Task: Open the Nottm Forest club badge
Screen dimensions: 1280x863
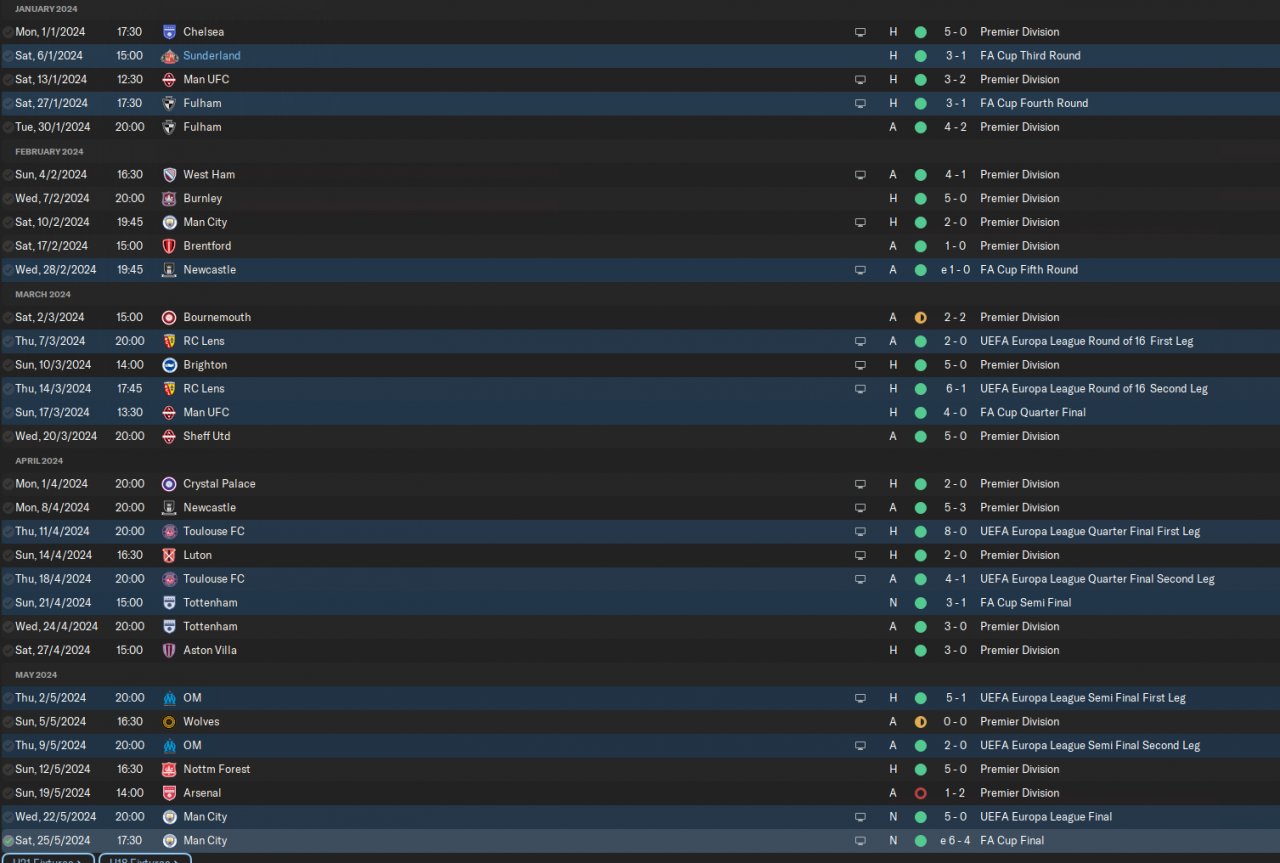Action: click(x=169, y=770)
